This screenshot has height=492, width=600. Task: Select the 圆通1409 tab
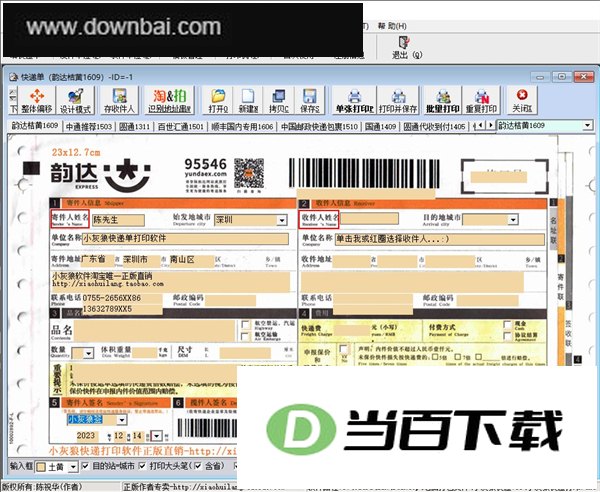pos(380,127)
